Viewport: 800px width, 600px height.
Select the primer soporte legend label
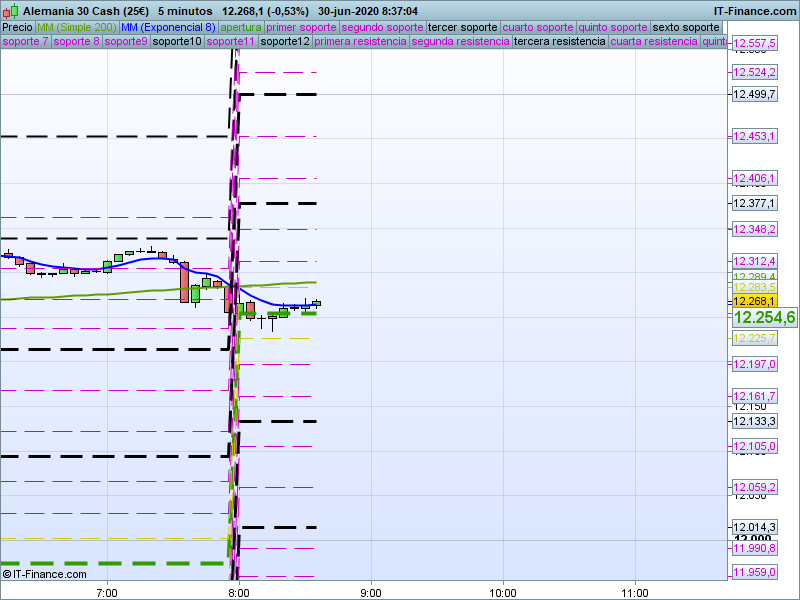tap(301, 27)
